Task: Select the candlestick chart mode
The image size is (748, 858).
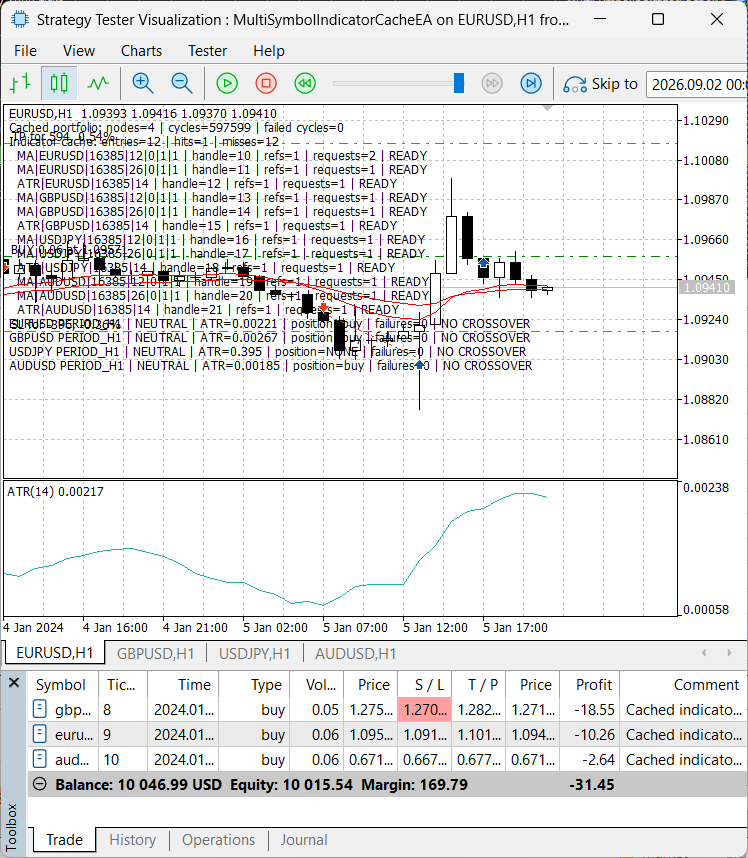Action: 59,84
